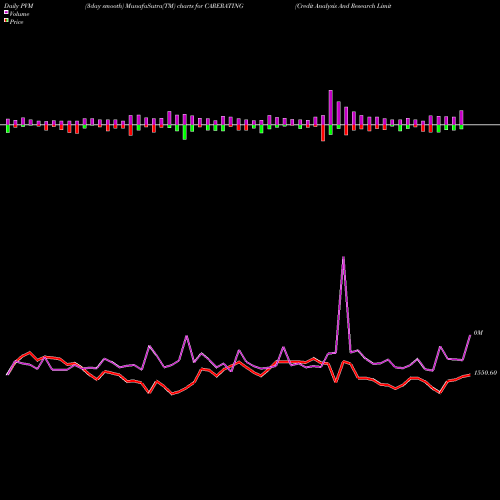Image resolution: width=500 pixels, height=500 pixels.
Task: Click the Credit Analysis And Research title text
Action: point(343,6)
